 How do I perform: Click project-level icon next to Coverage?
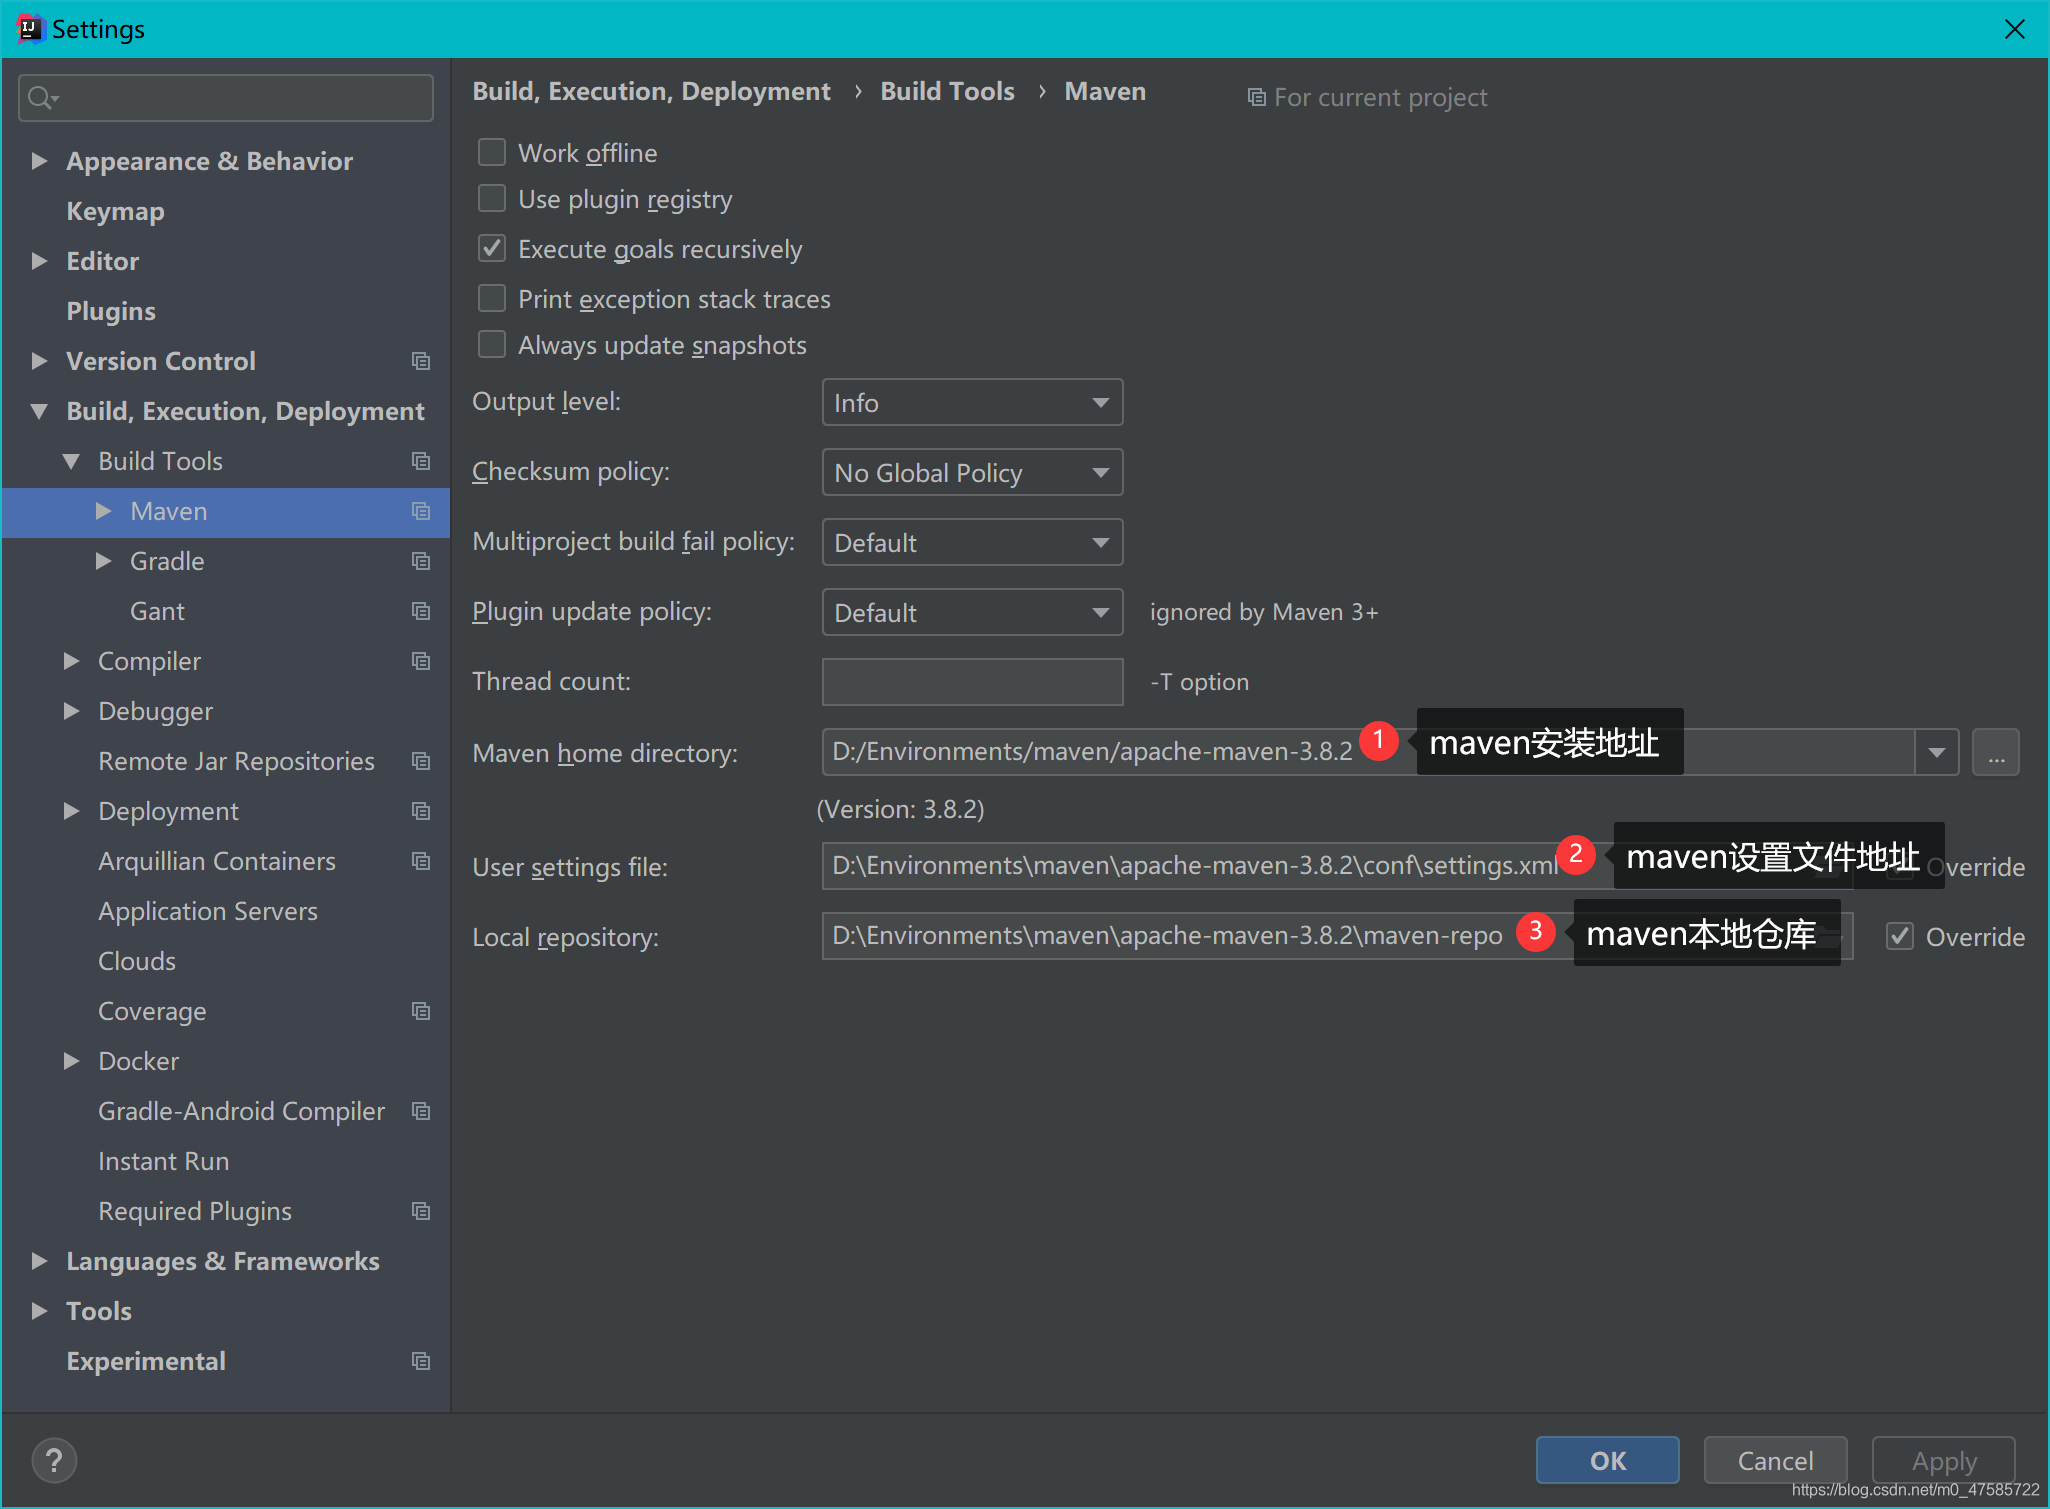tap(421, 1011)
